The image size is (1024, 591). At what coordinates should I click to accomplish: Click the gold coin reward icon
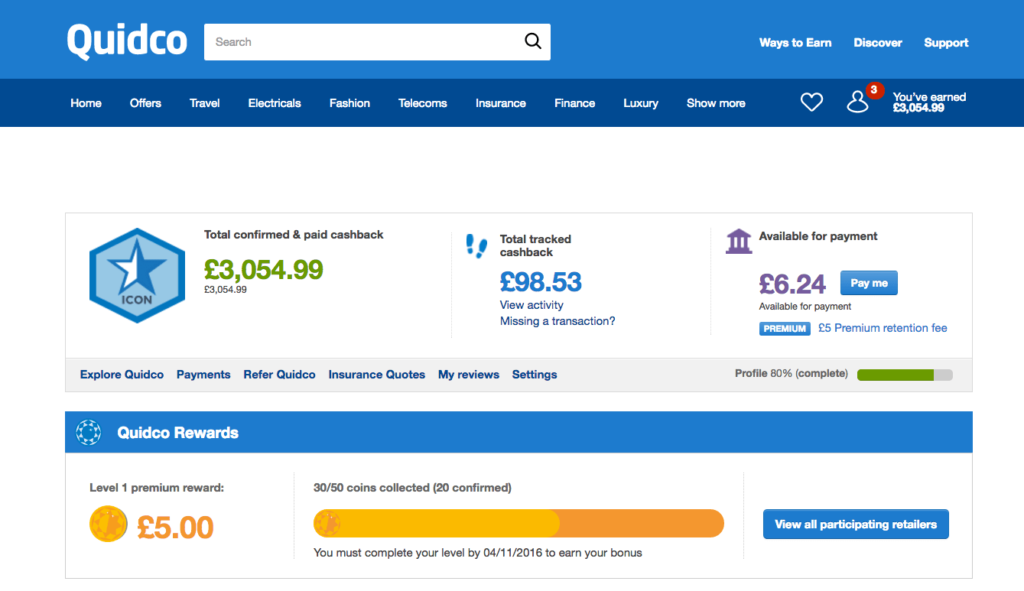coord(108,524)
